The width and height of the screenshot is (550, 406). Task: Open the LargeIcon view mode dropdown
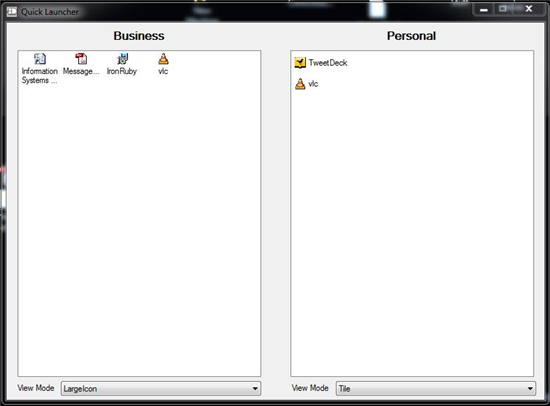point(161,388)
